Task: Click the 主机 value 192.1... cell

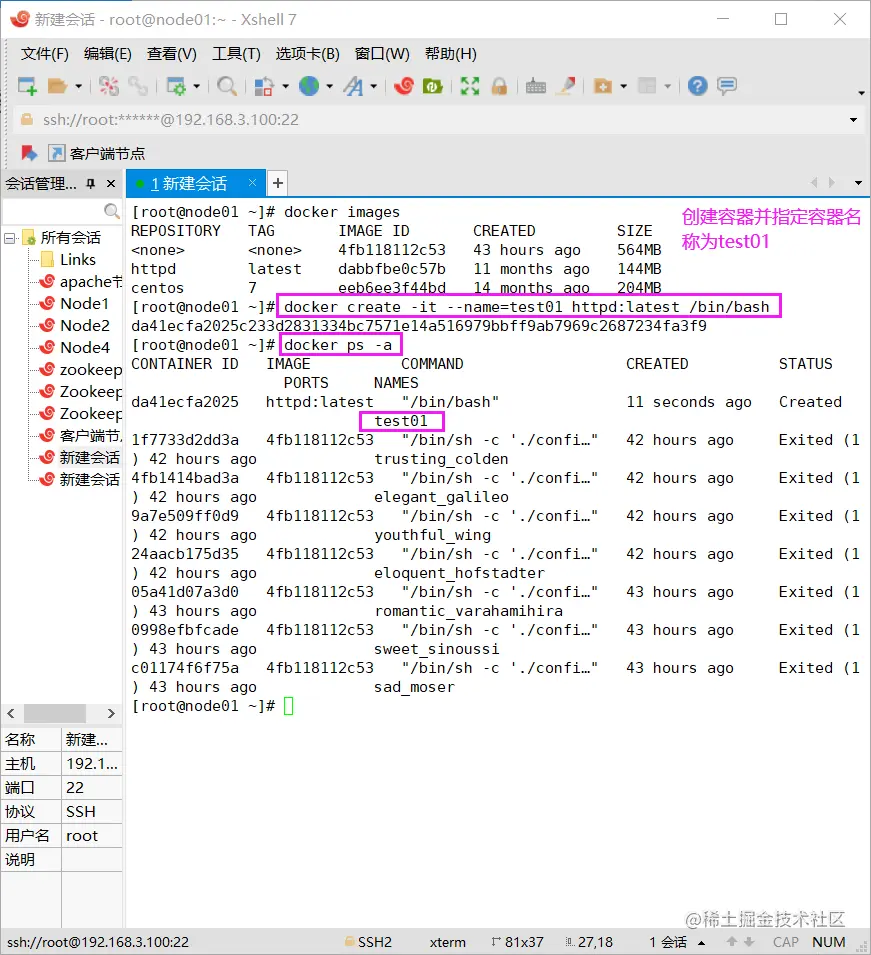Action: [x=92, y=764]
